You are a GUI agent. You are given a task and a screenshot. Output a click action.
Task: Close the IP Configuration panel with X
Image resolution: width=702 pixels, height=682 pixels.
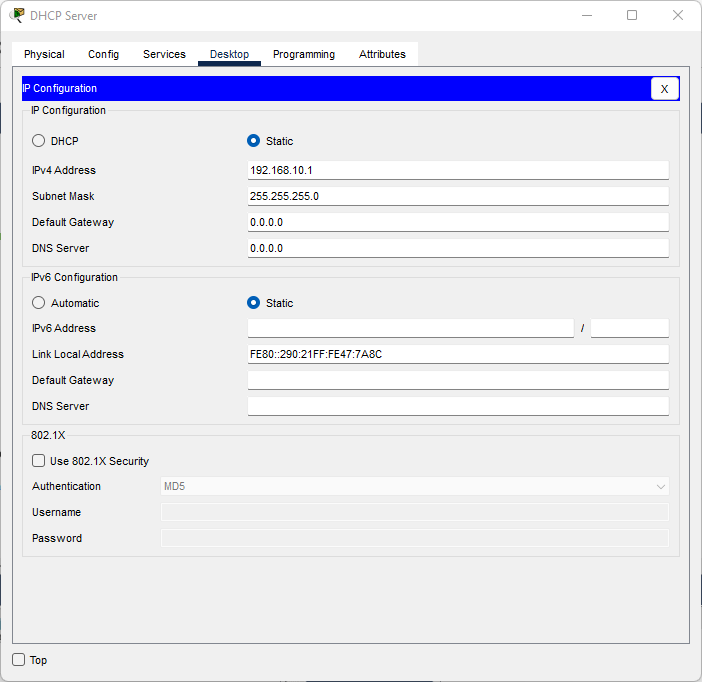coord(665,89)
